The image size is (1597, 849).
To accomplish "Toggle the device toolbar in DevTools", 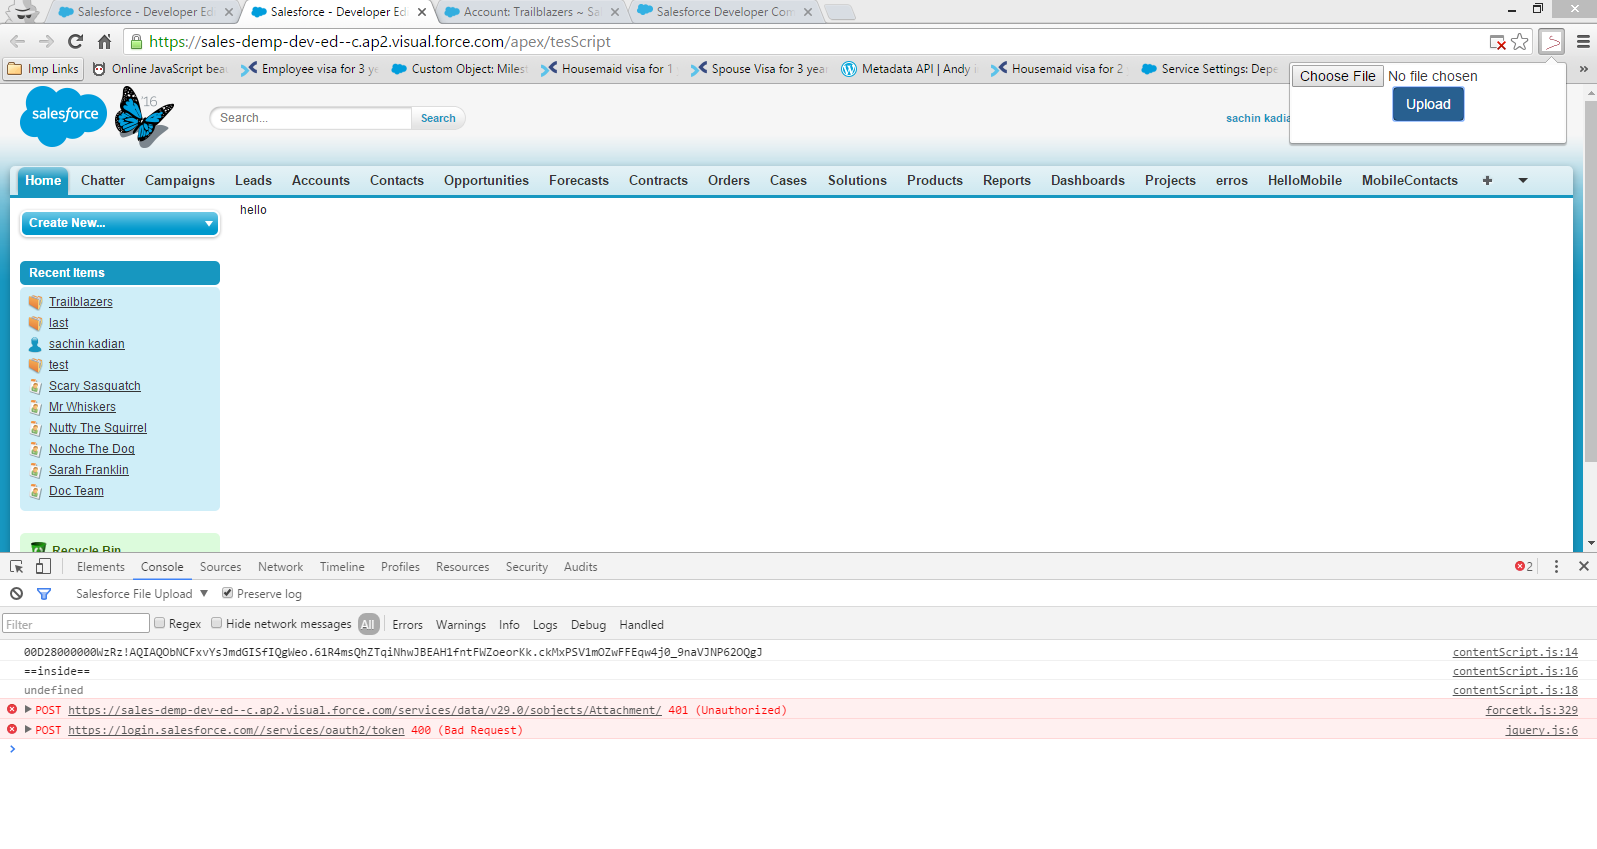I will 43,567.
